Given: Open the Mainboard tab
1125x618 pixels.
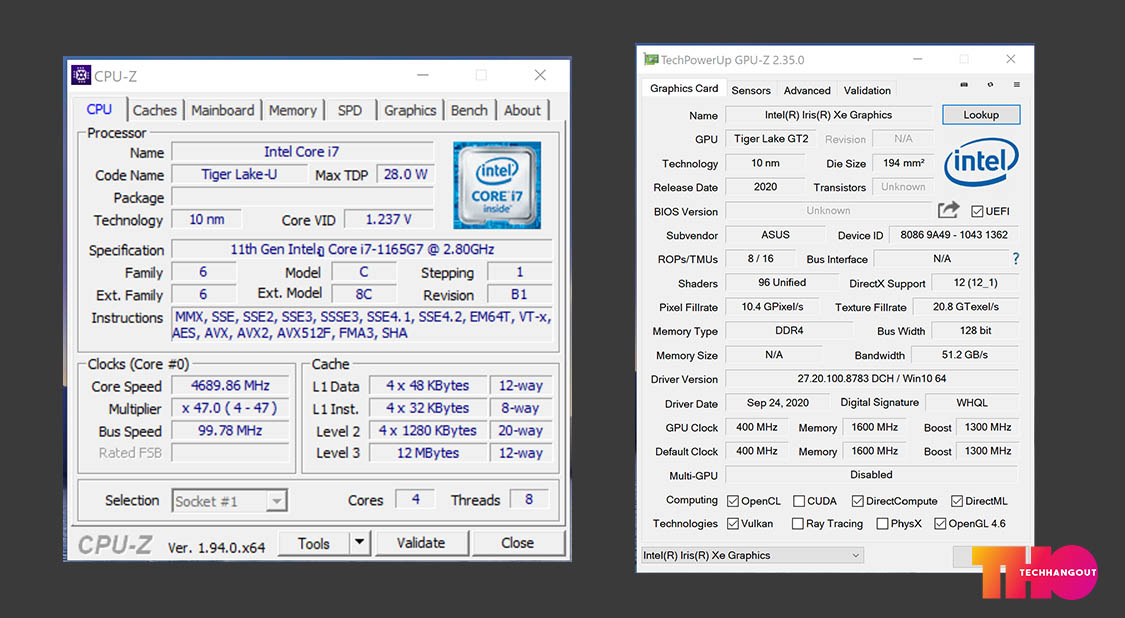Looking at the screenshot, I should click(222, 111).
